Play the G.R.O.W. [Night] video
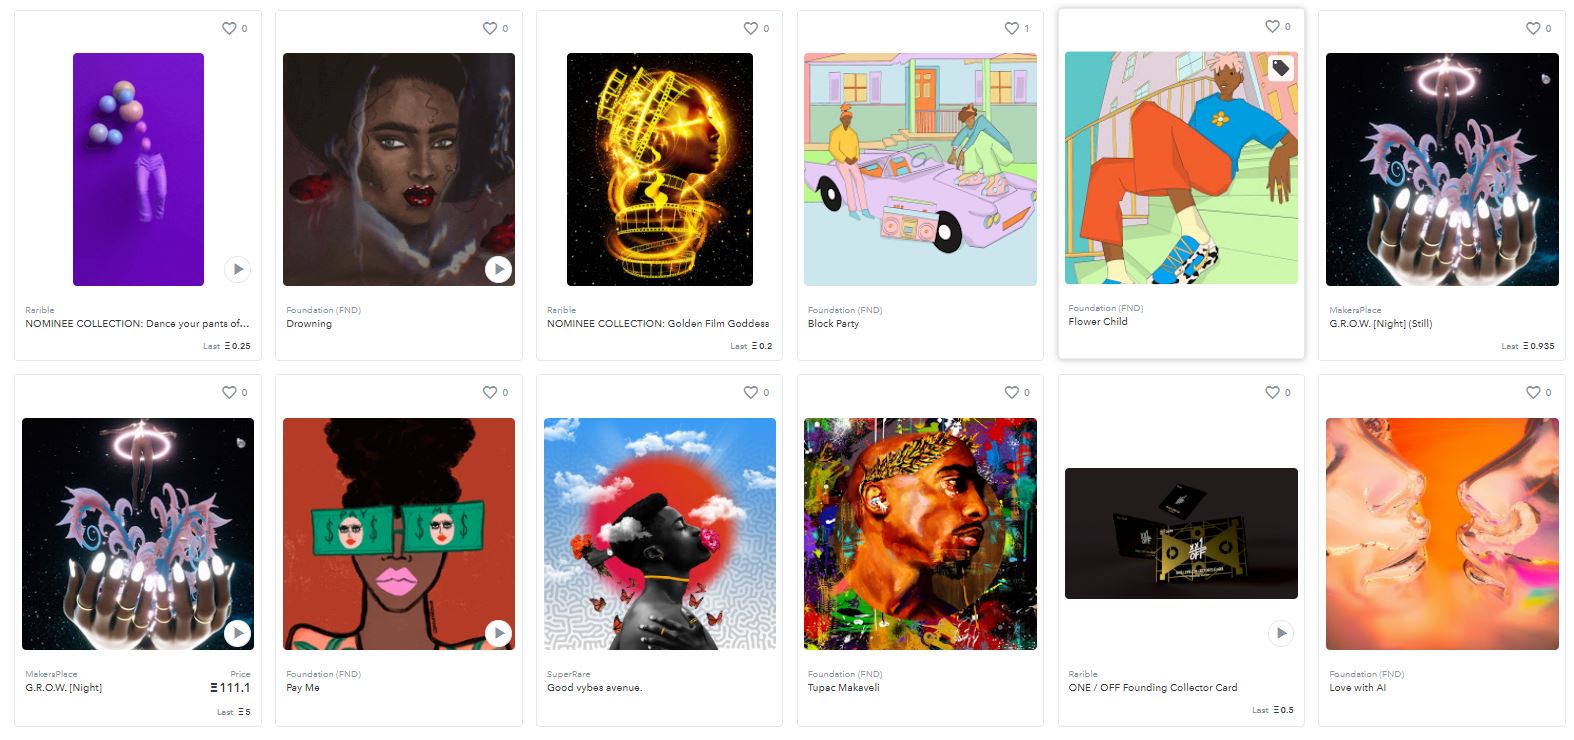Image resolution: width=1574 pixels, height=740 pixels. point(237,633)
